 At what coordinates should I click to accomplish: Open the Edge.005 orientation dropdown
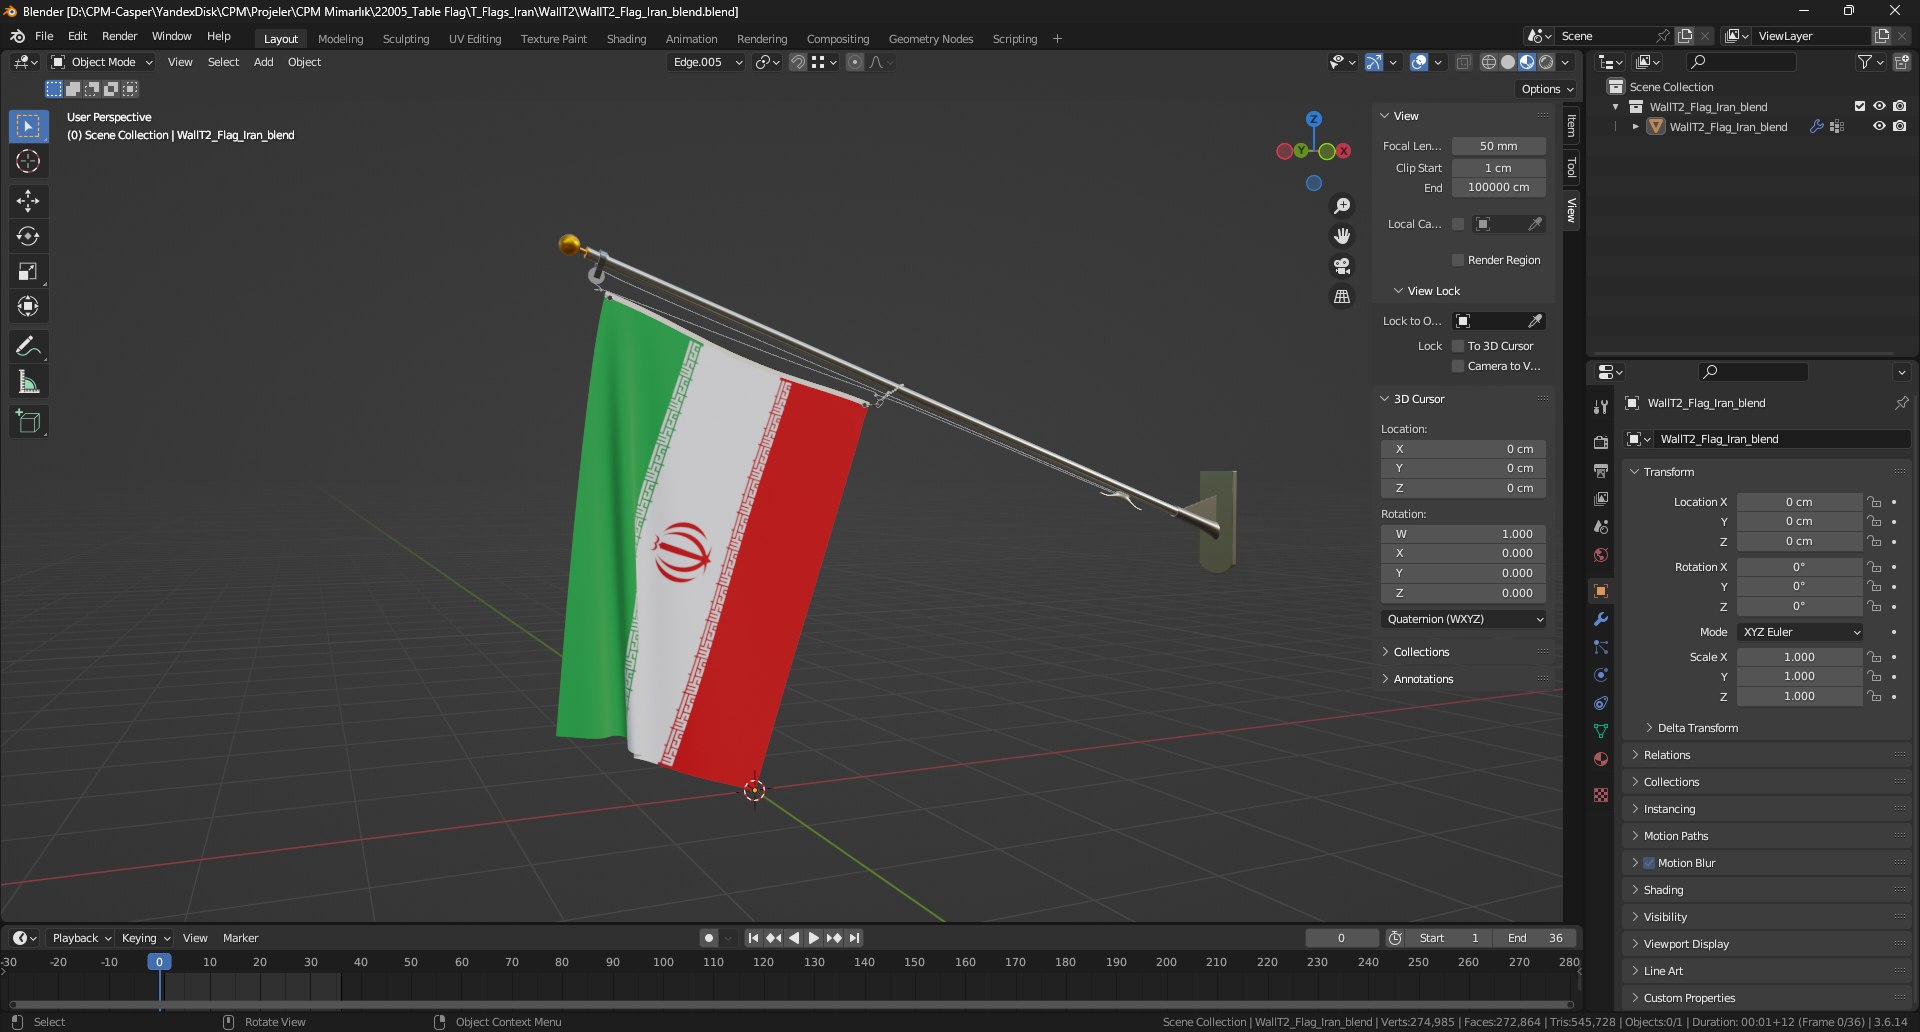tap(707, 62)
